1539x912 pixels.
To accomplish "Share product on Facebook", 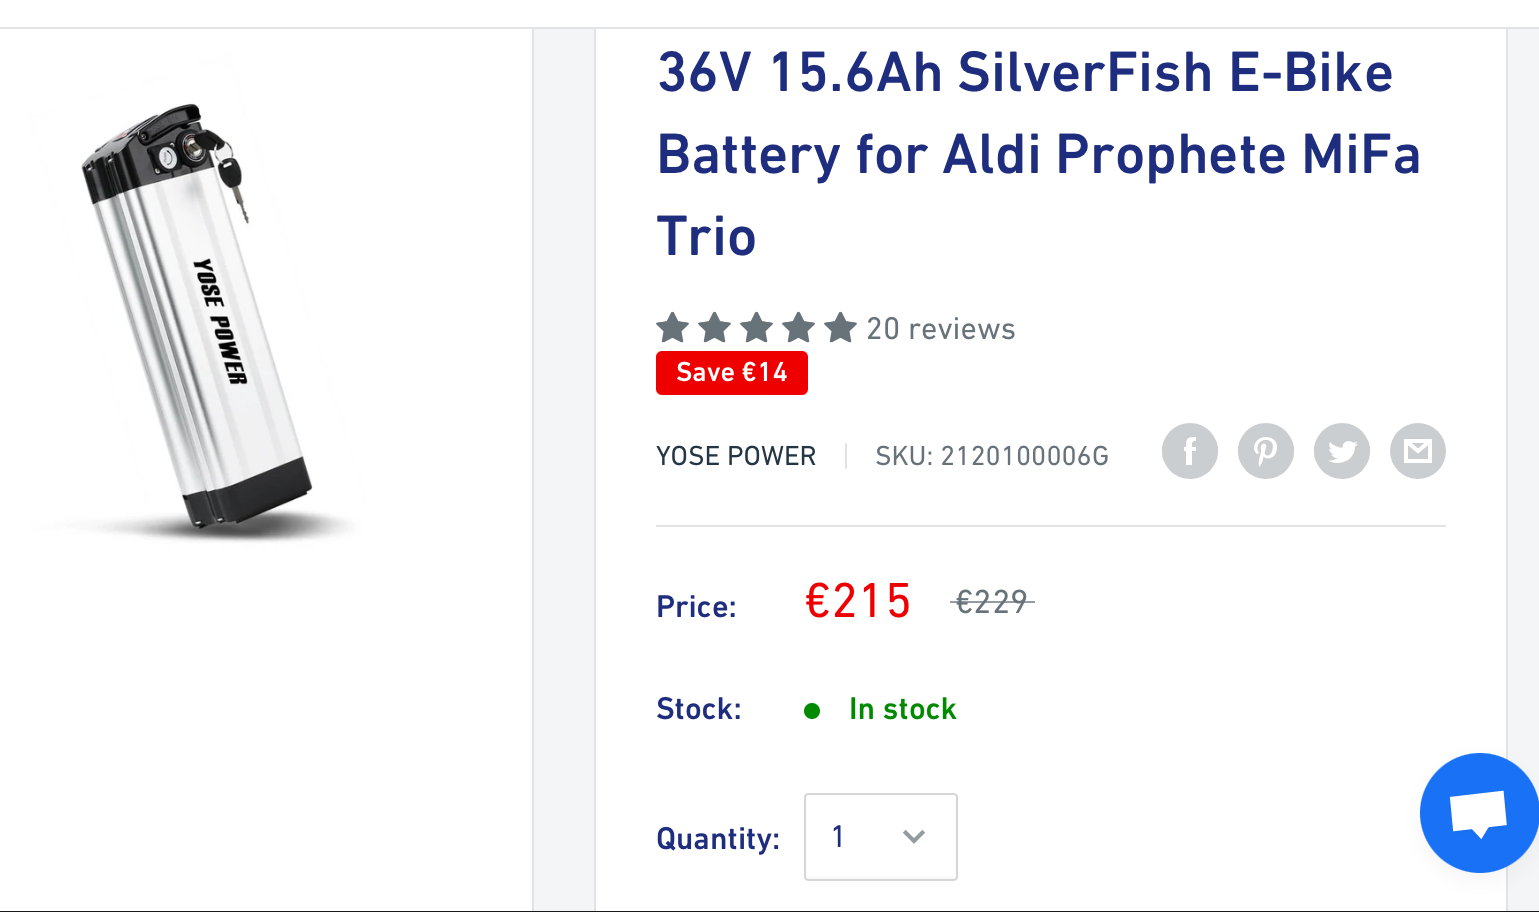I will [x=1189, y=451].
